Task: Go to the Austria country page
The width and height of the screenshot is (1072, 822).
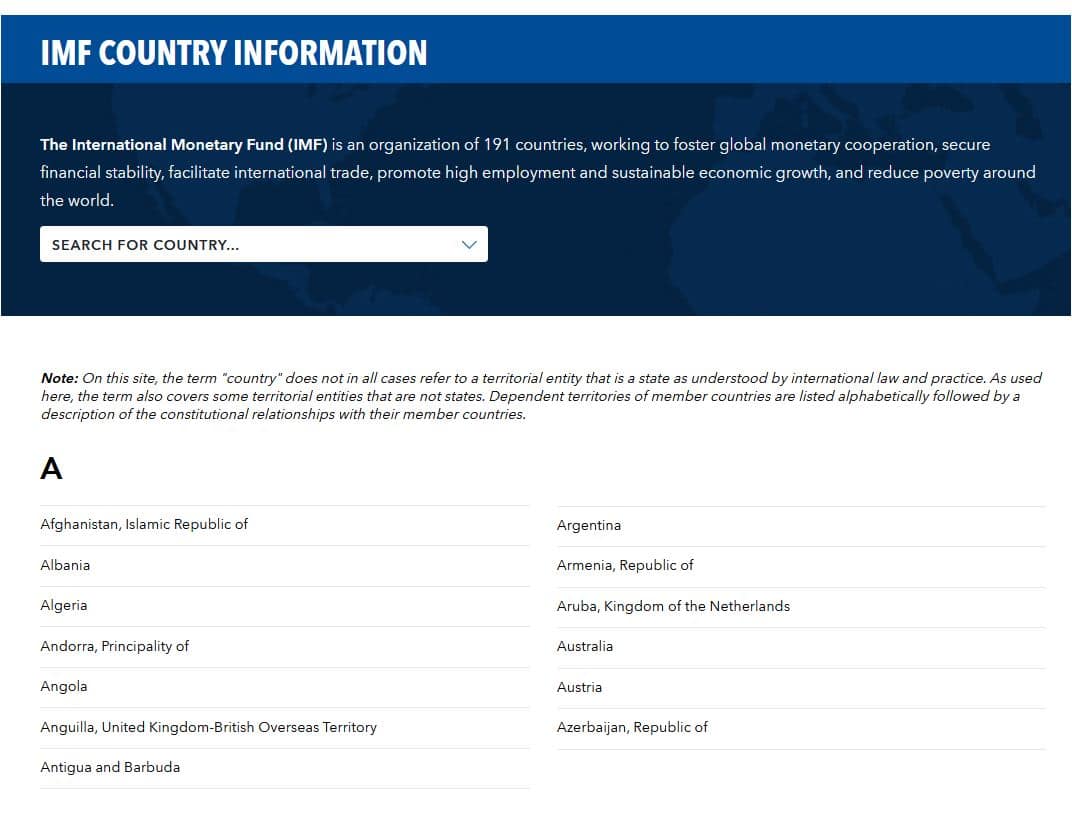Action: click(x=579, y=687)
